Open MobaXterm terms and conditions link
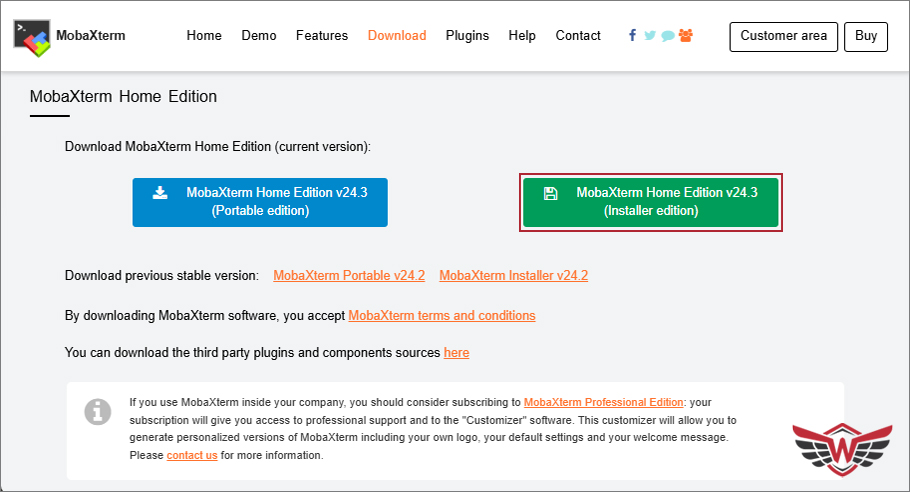This screenshot has width=910, height=492. click(x=441, y=315)
